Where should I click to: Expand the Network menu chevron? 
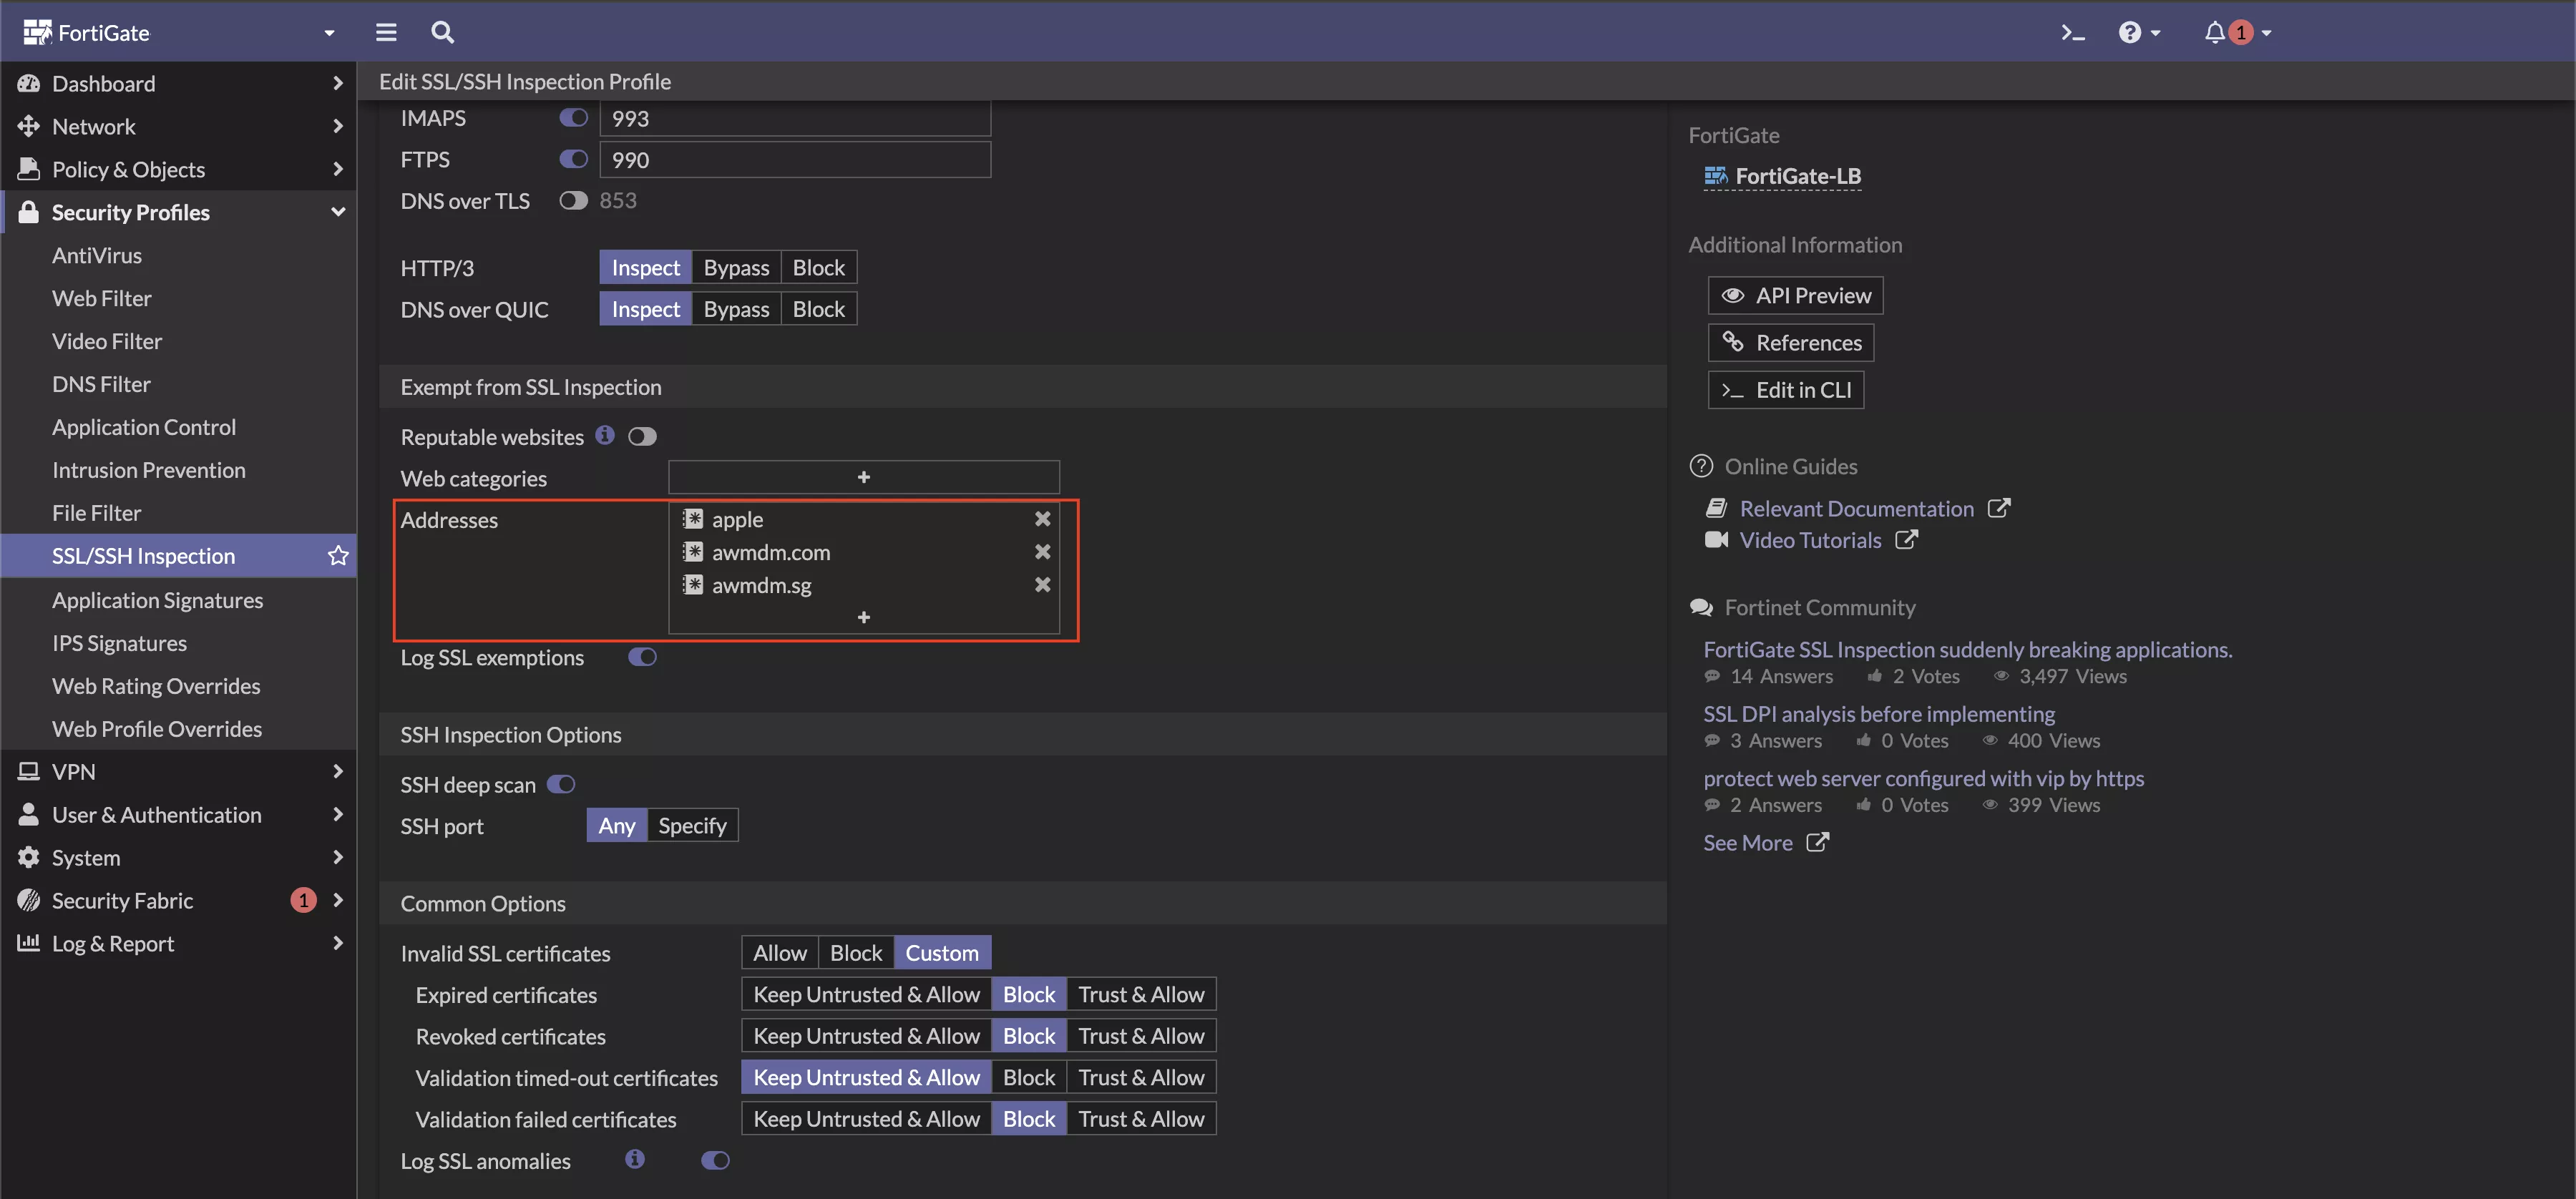tap(337, 126)
